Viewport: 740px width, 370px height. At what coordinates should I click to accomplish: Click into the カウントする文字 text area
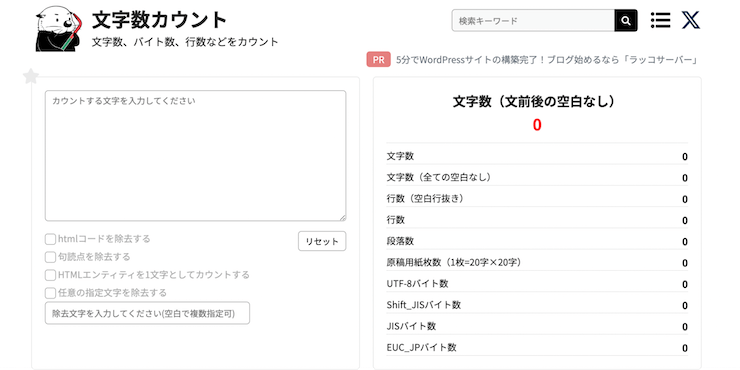195,156
